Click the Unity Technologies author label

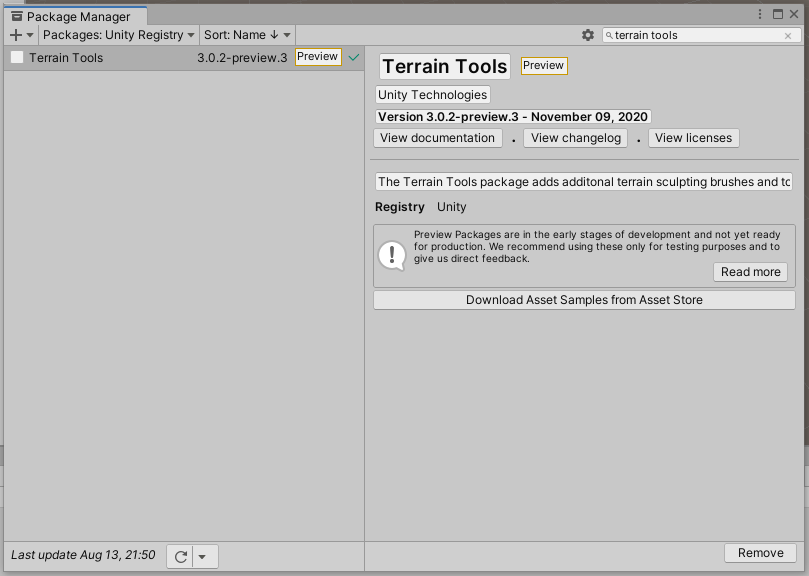pyautogui.click(x=432, y=95)
